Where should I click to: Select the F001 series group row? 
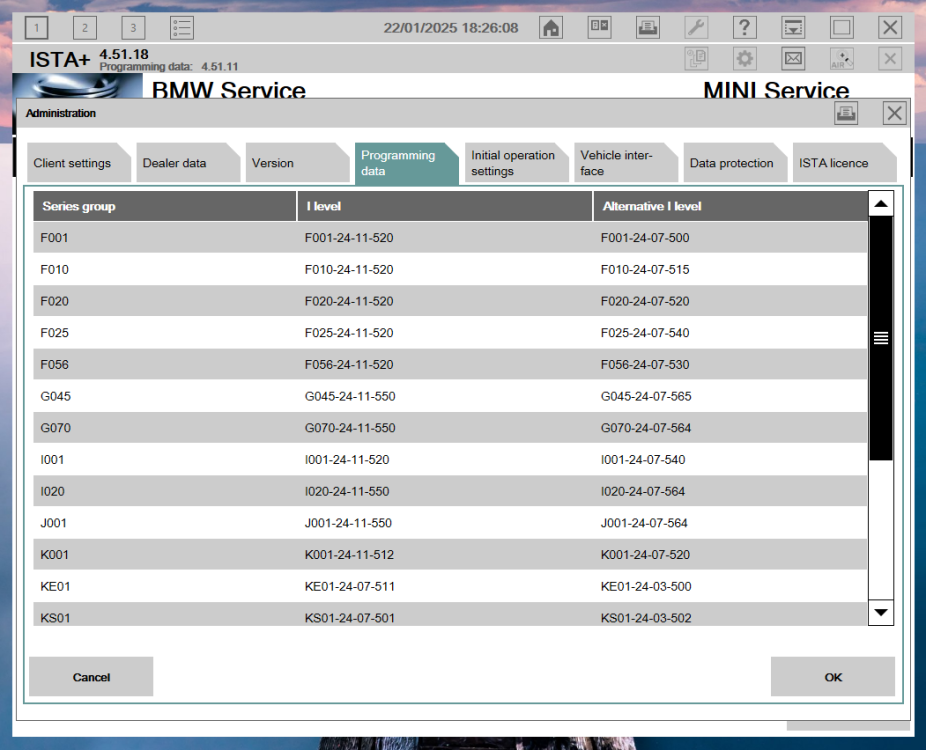450,238
